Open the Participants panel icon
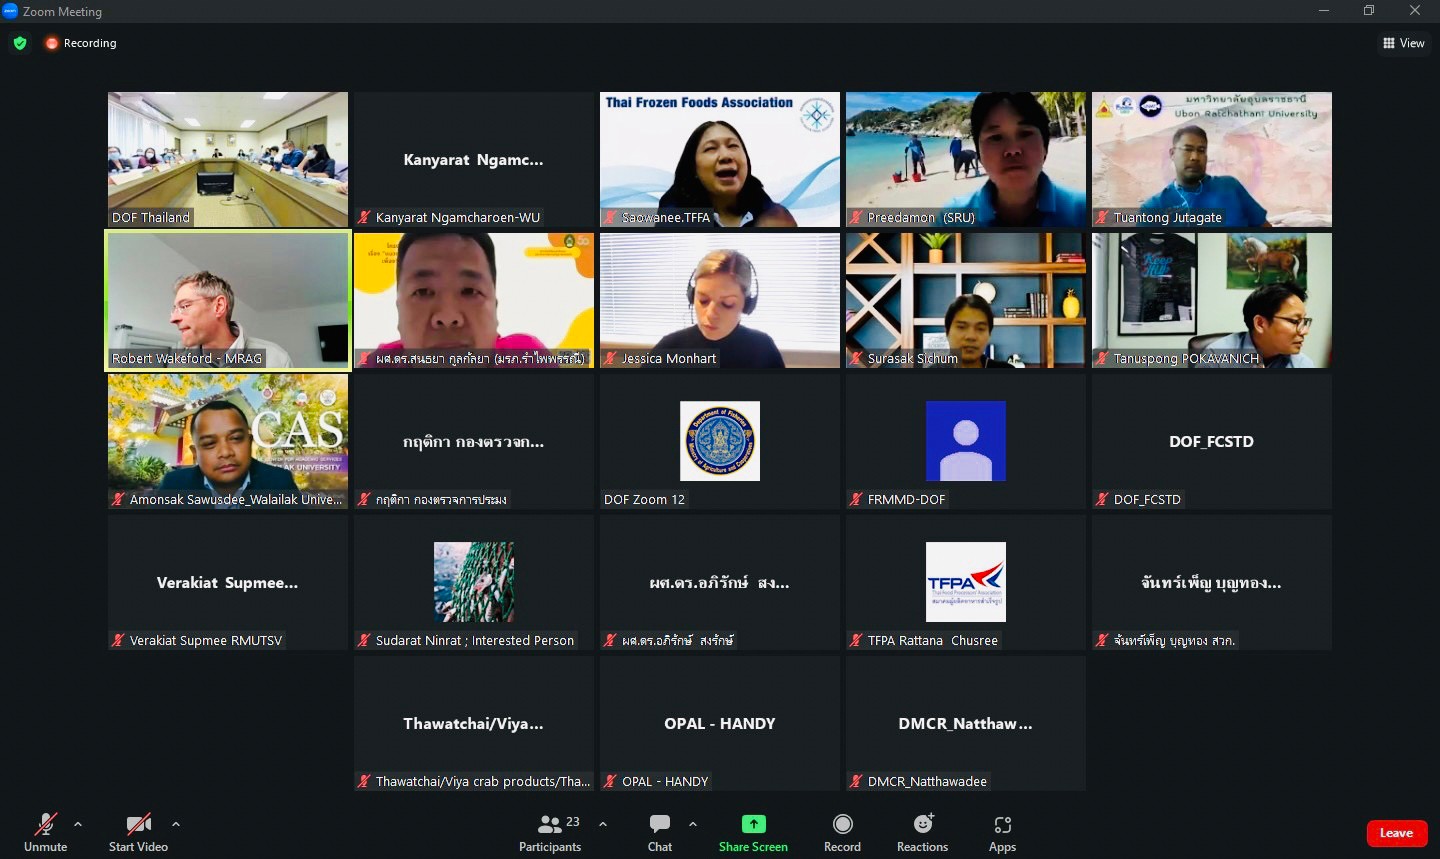 [x=550, y=825]
